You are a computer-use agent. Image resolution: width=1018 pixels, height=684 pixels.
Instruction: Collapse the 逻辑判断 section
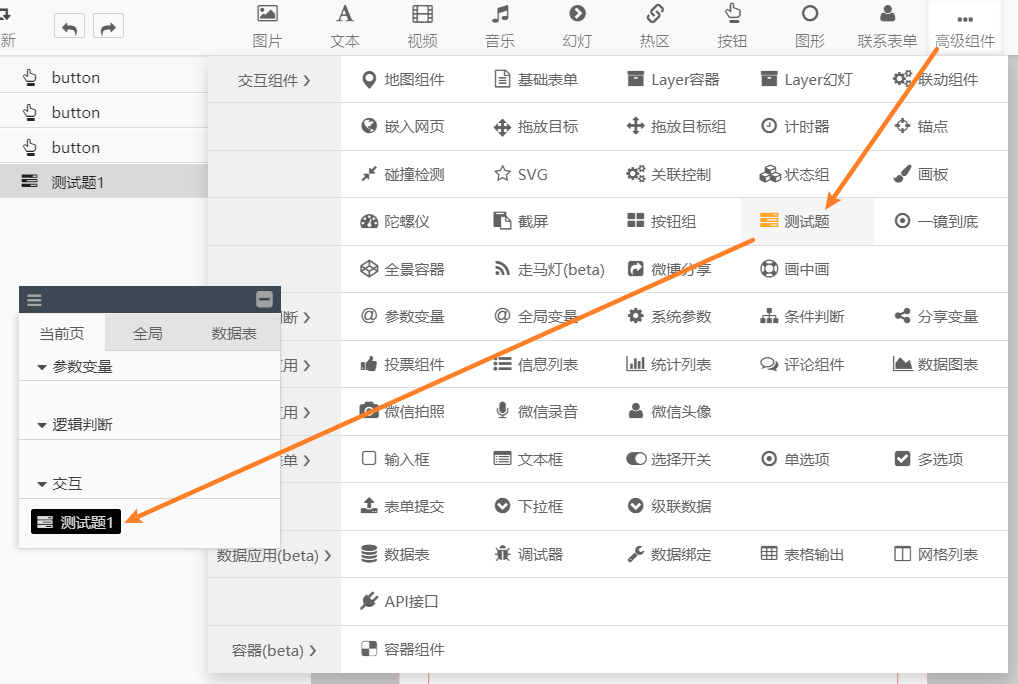point(42,425)
